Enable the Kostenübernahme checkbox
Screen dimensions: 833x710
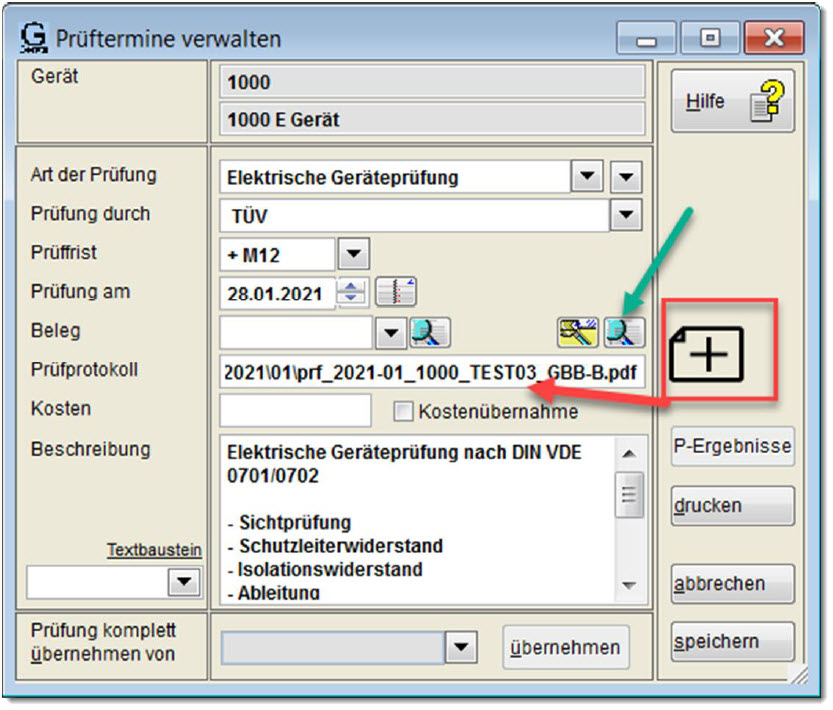click(x=403, y=411)
